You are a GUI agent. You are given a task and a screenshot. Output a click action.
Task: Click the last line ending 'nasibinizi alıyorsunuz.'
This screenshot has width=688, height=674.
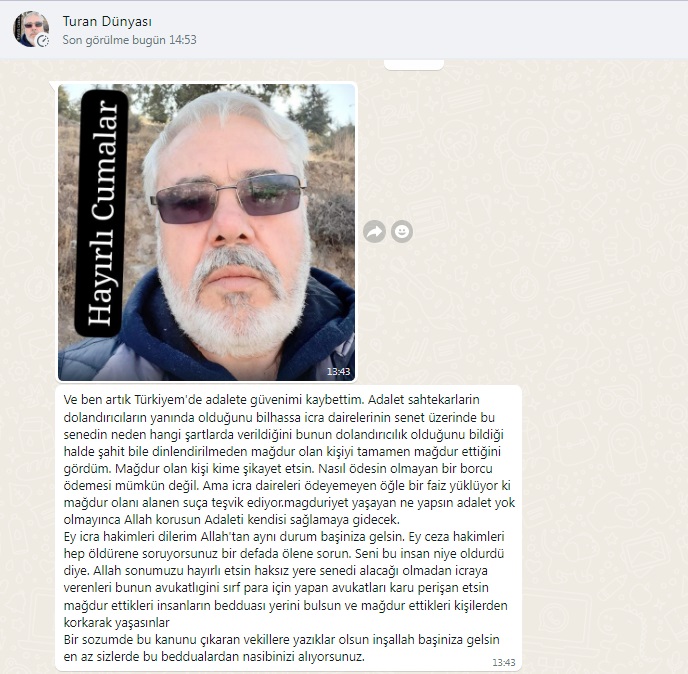[214, 656]
